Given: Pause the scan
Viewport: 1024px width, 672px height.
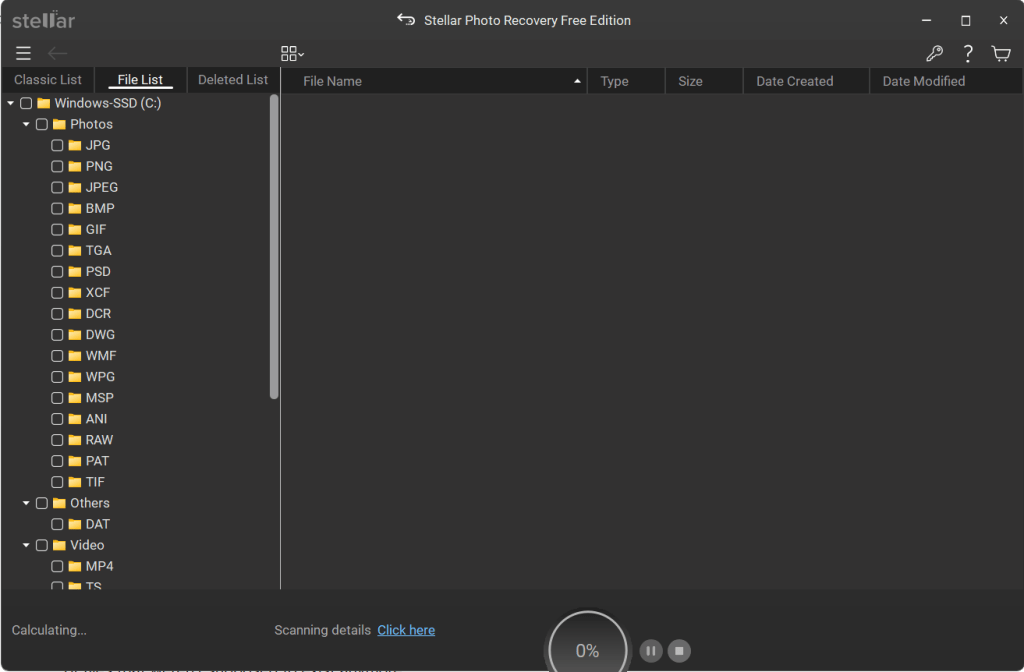Looking at the screenshot, I should click(x=650, y=650).
